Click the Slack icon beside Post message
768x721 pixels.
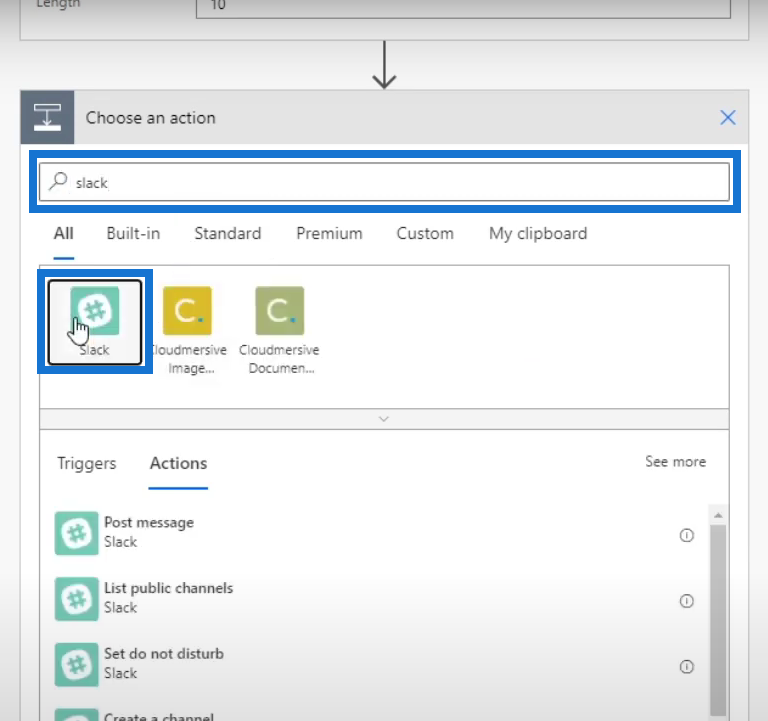[x=76, y=533]
